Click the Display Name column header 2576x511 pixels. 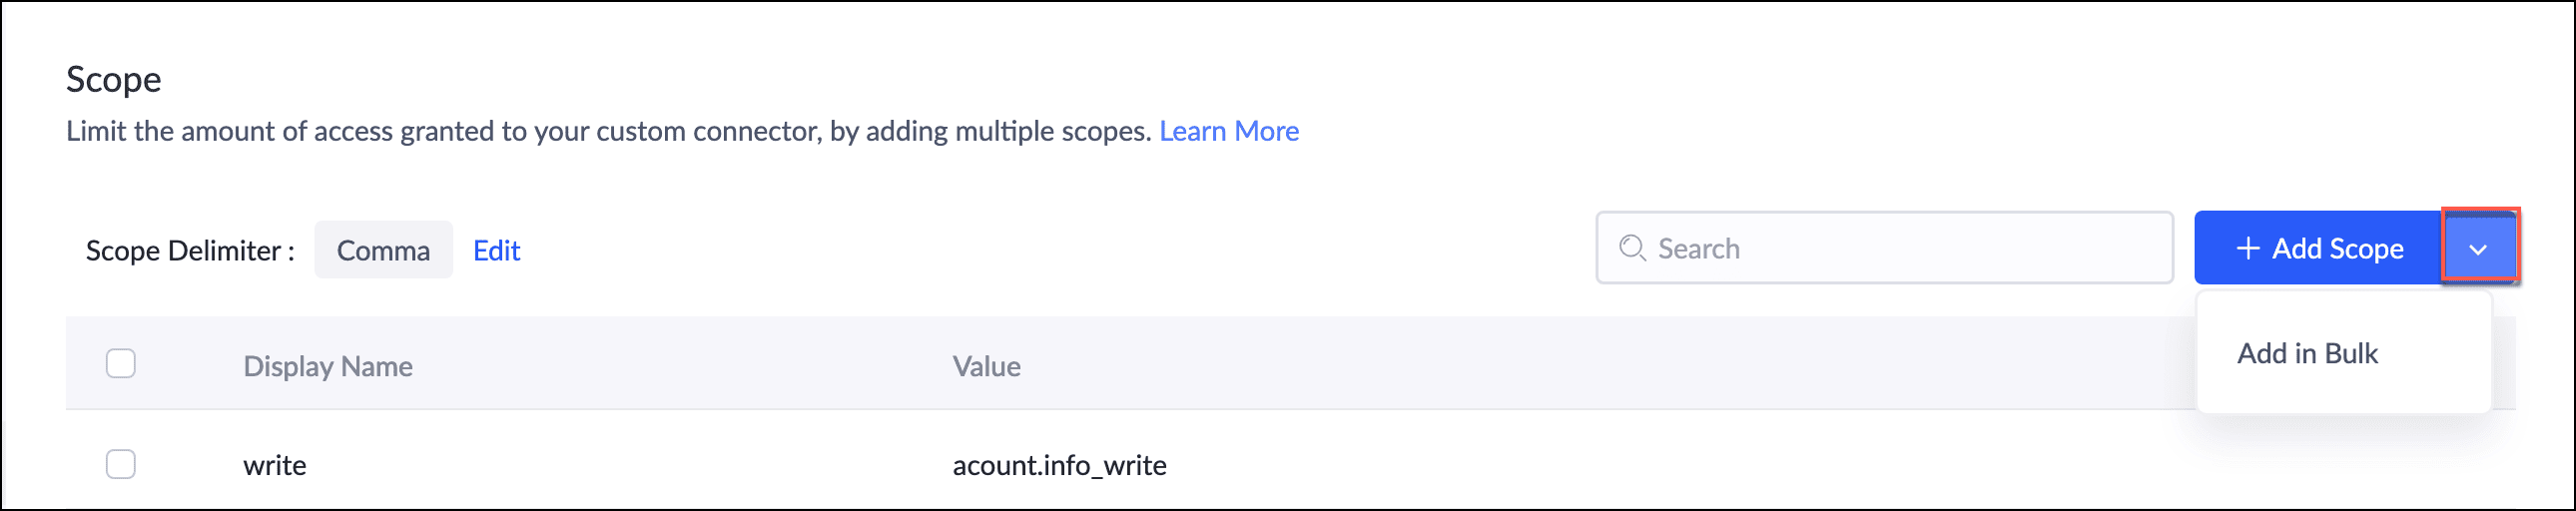pyautogui.click(x=327, y=366)
